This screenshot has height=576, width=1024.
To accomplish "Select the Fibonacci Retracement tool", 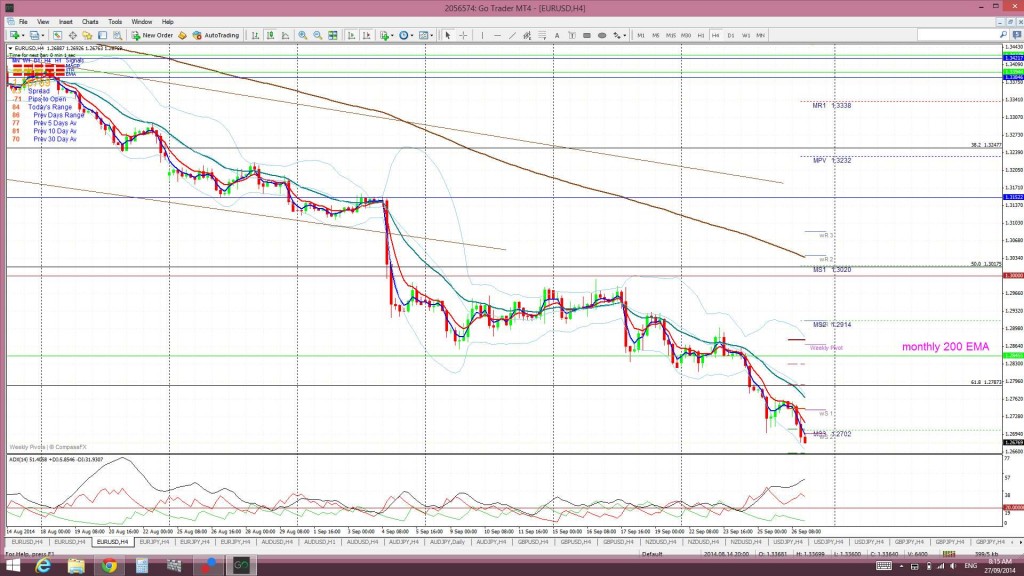I will tap(542, 35).
